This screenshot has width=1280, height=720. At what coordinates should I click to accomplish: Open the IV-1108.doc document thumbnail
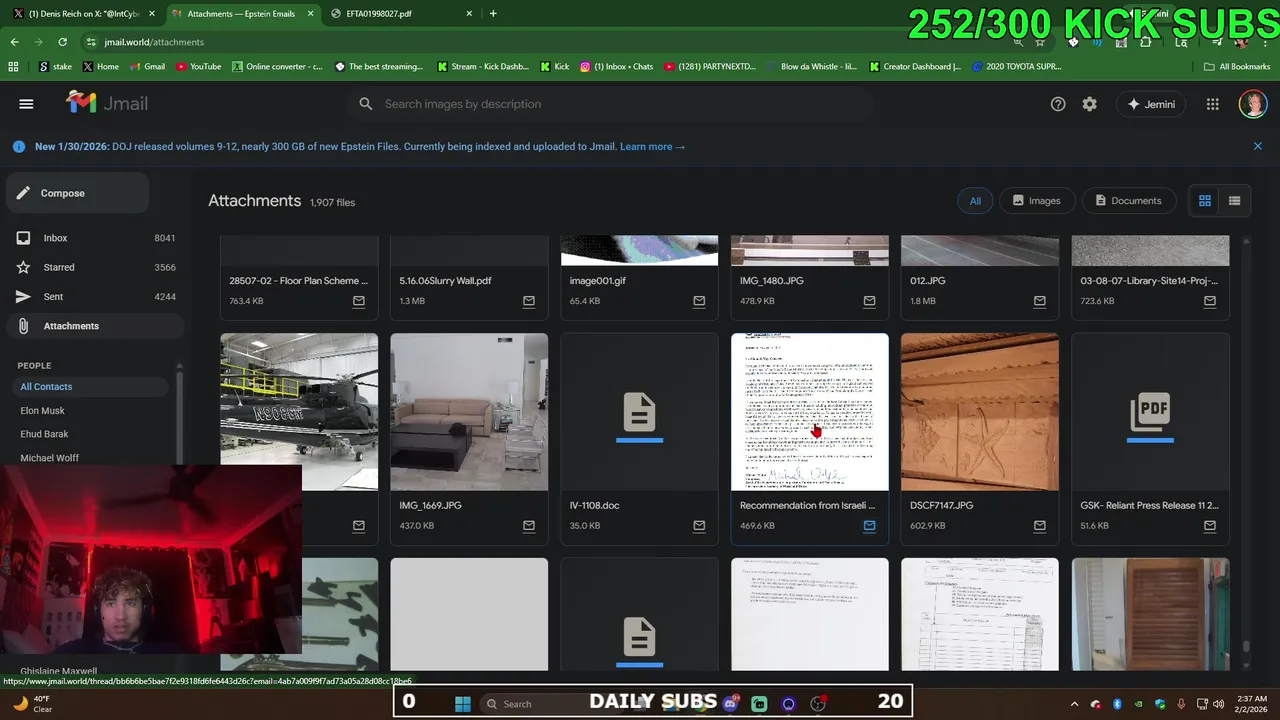(639, 412)
